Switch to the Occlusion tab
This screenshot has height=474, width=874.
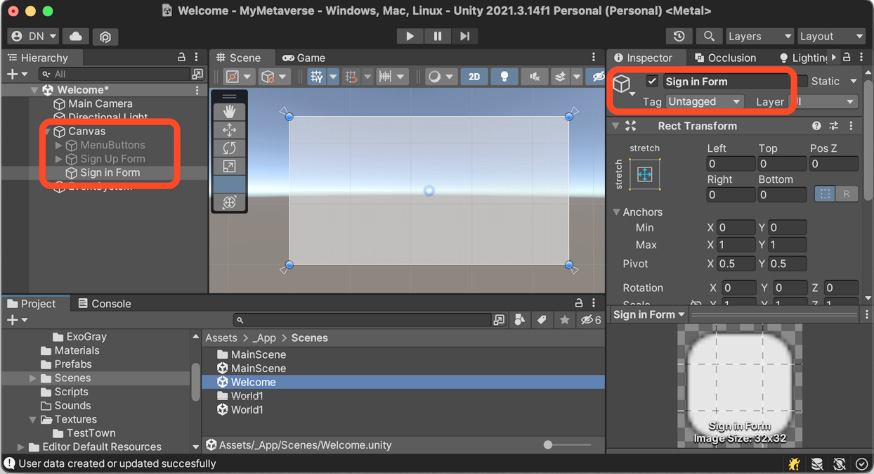tap(725, 58)
